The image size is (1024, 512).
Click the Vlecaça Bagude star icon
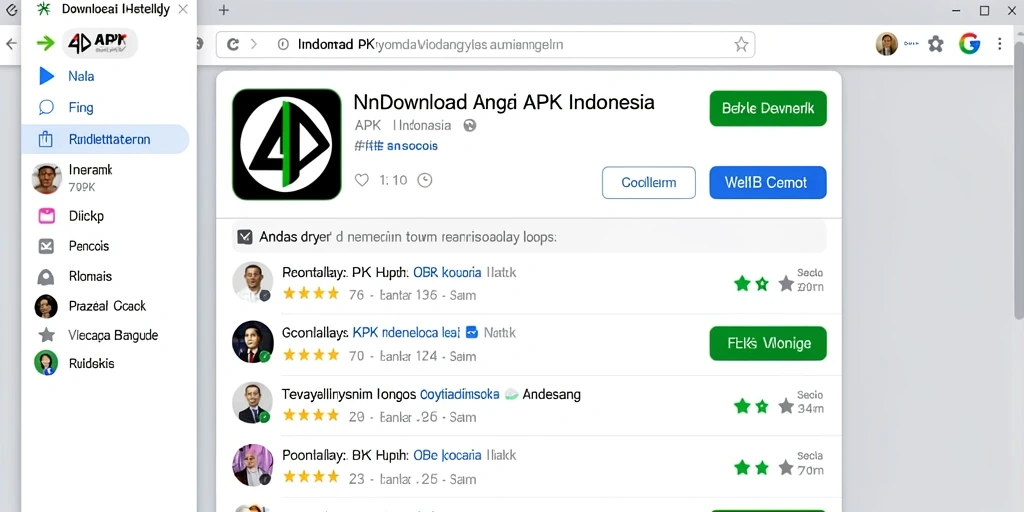[46, 335]
